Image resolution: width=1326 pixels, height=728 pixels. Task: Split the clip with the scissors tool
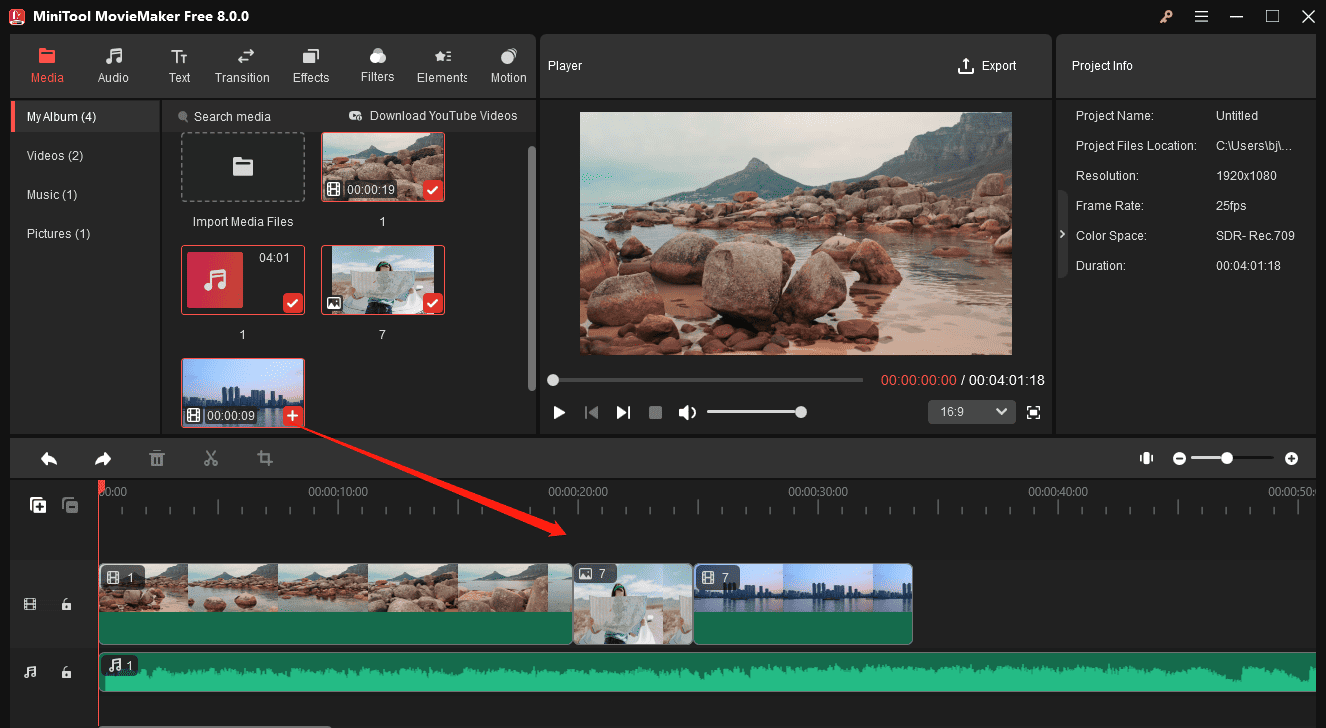point(211,458)
